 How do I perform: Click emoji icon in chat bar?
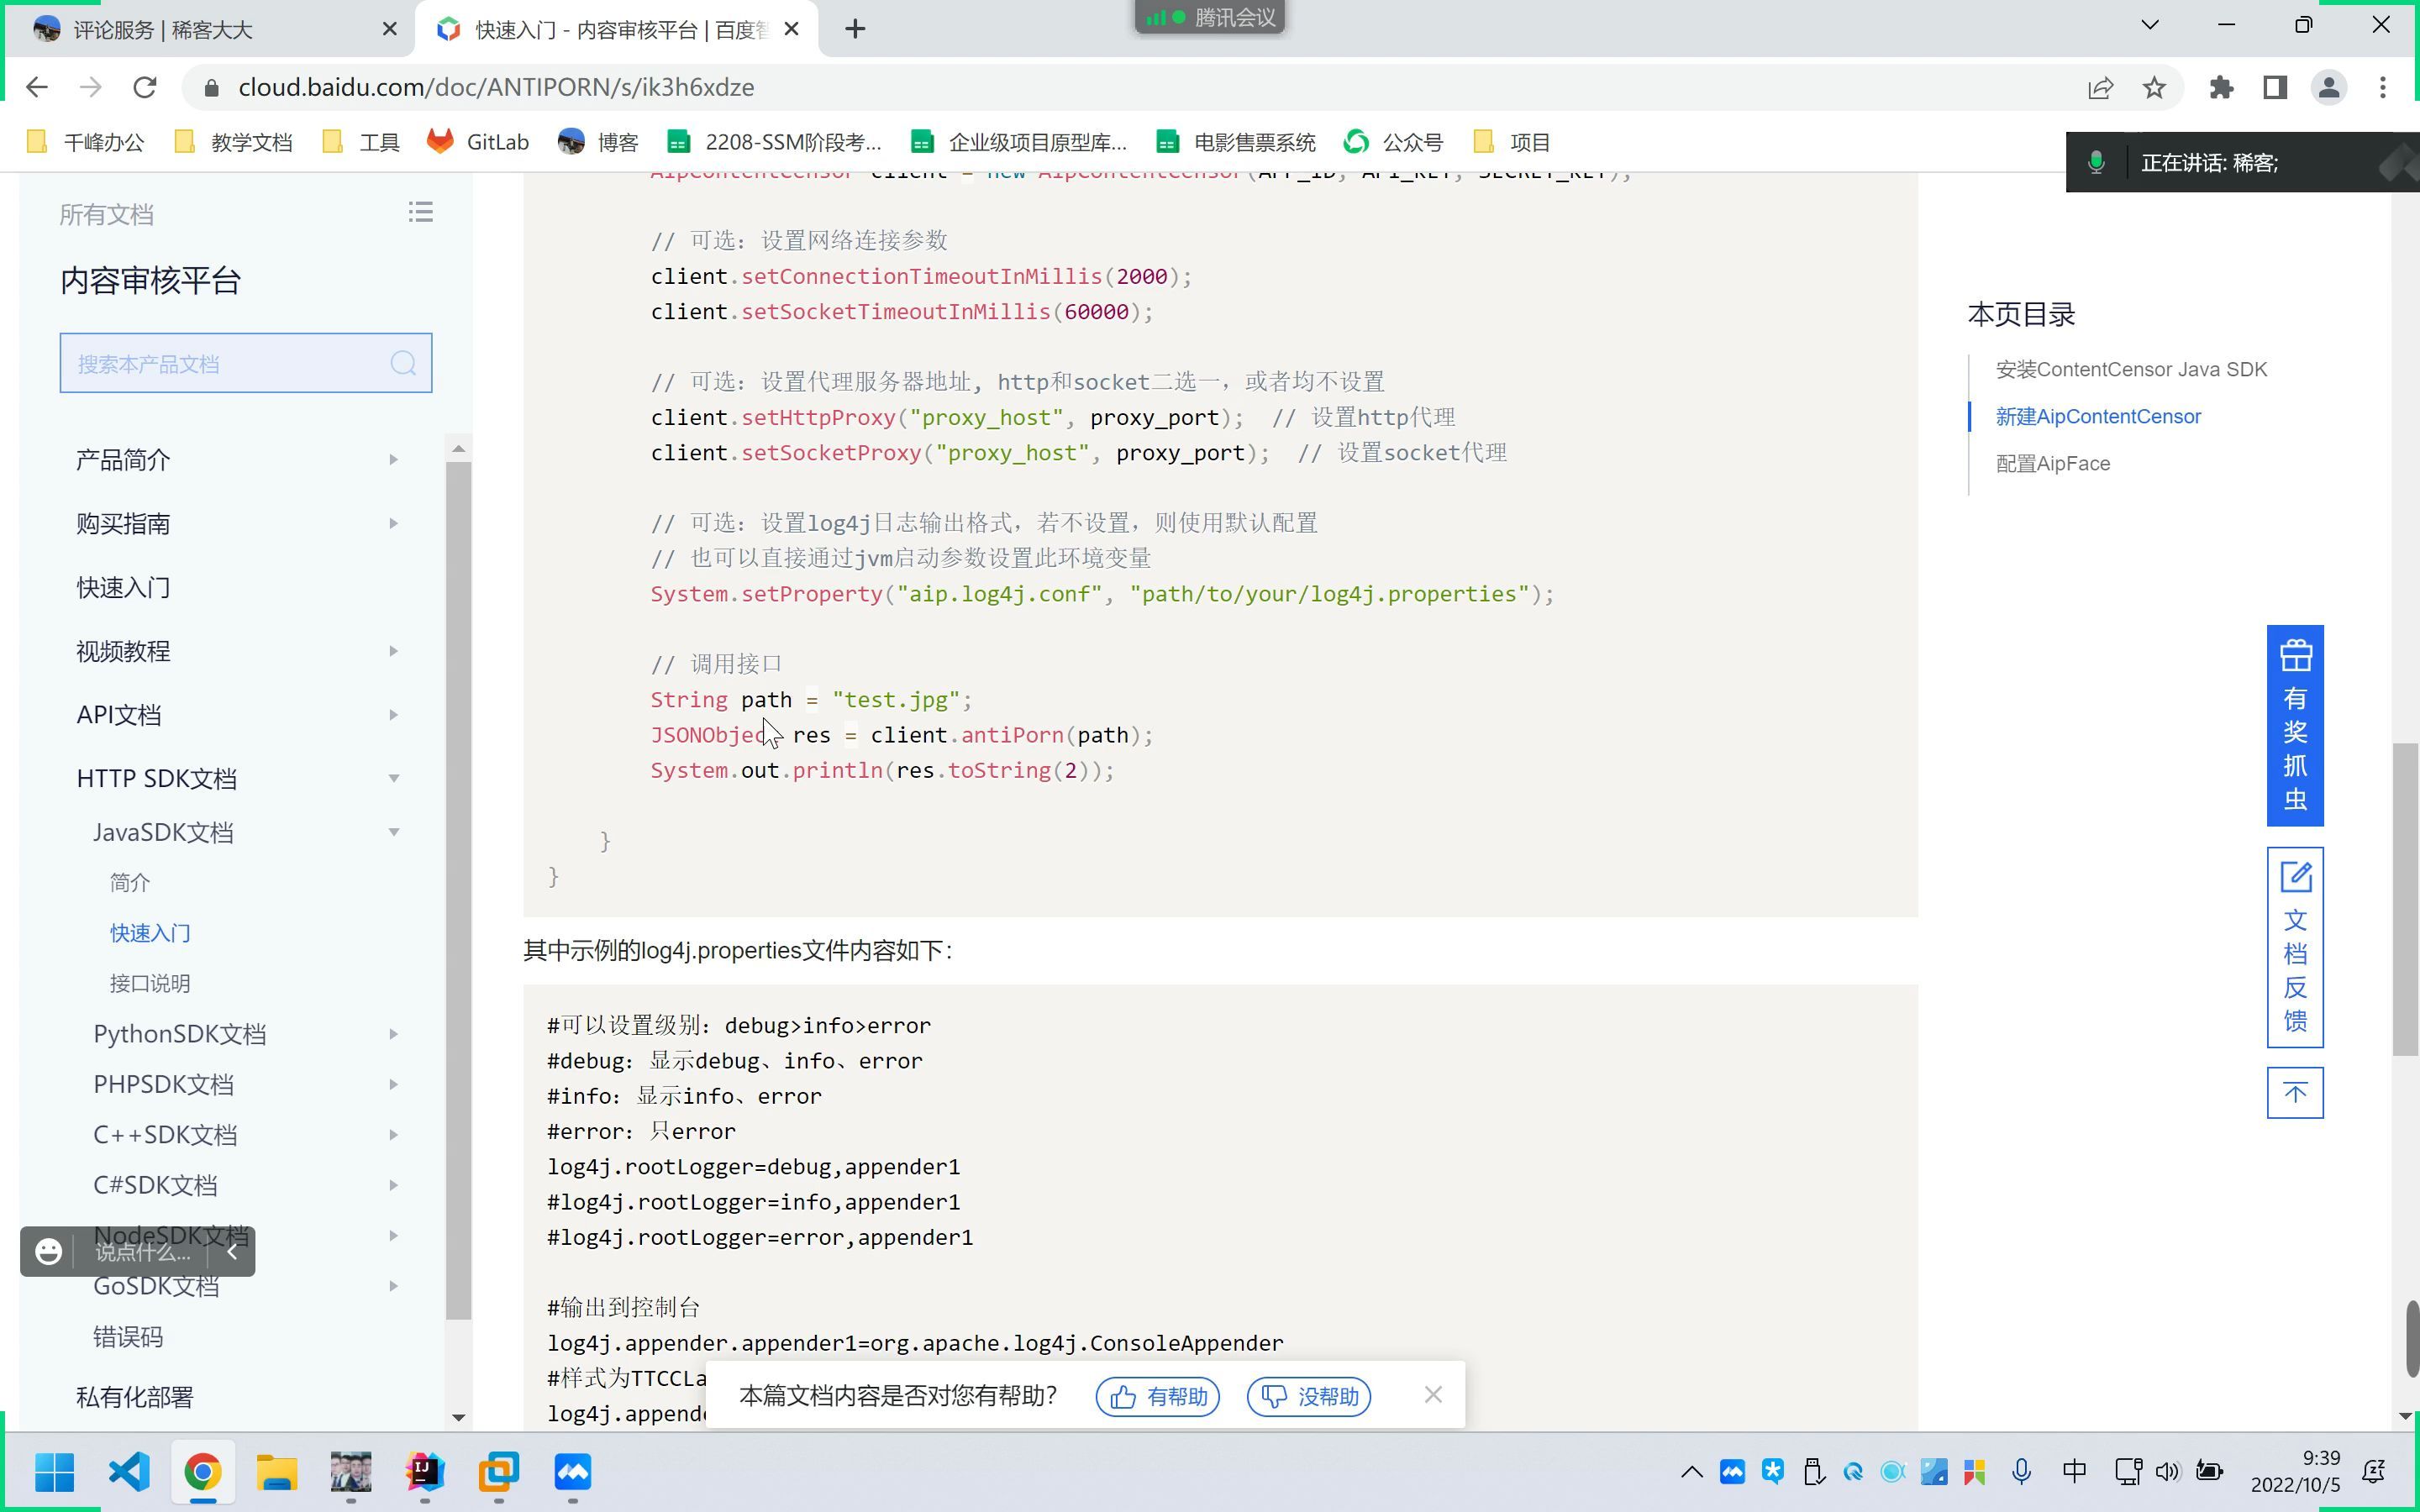pyautogui.click(x=48, y=1252)
